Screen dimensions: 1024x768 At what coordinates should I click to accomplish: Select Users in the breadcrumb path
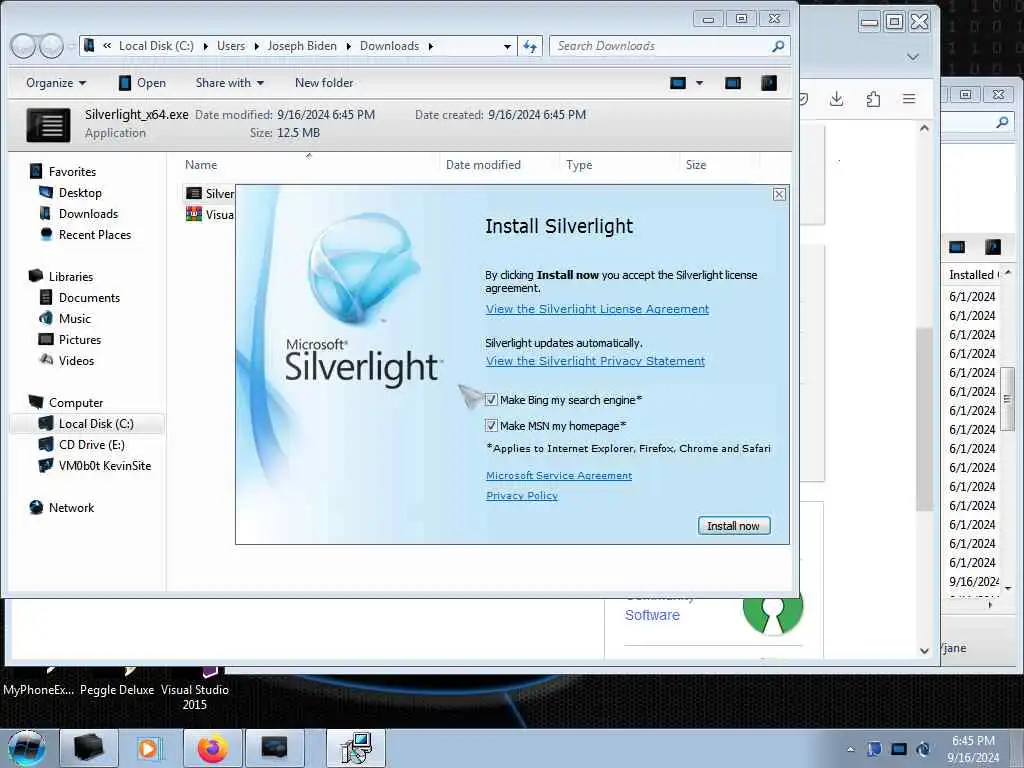click(x=231, y=46)
